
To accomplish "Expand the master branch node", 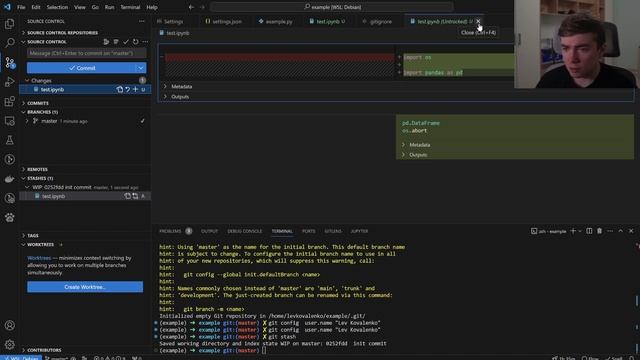I will 27,121.
